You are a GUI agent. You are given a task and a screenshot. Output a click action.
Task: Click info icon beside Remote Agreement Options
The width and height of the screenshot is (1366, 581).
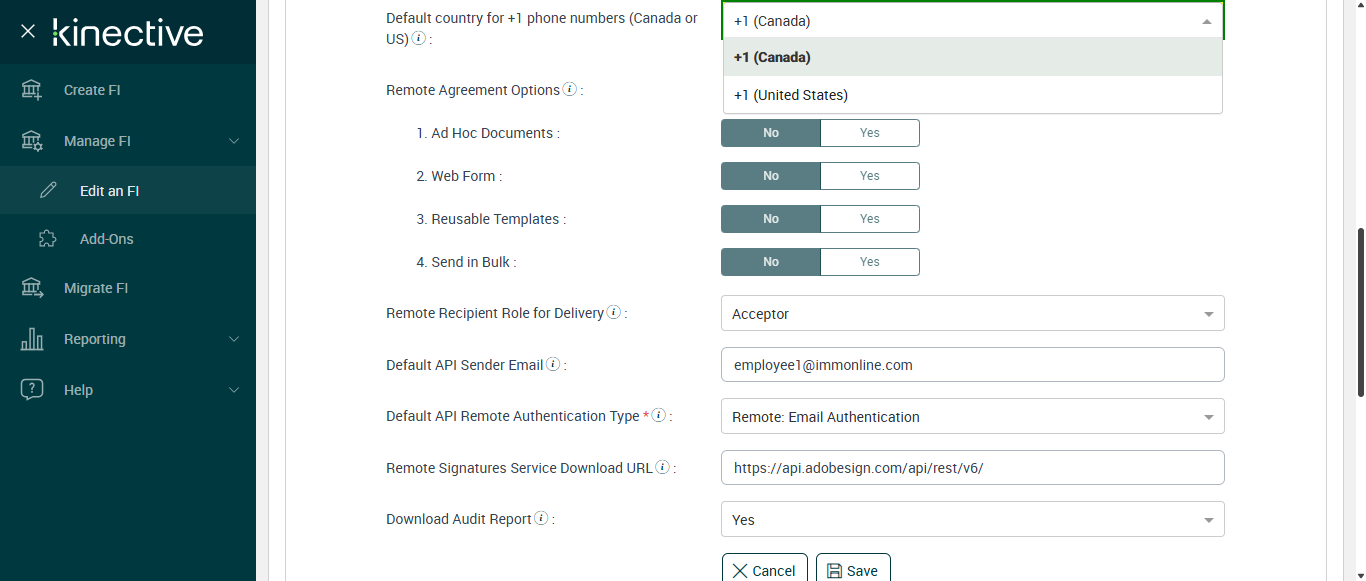(570, 89)
